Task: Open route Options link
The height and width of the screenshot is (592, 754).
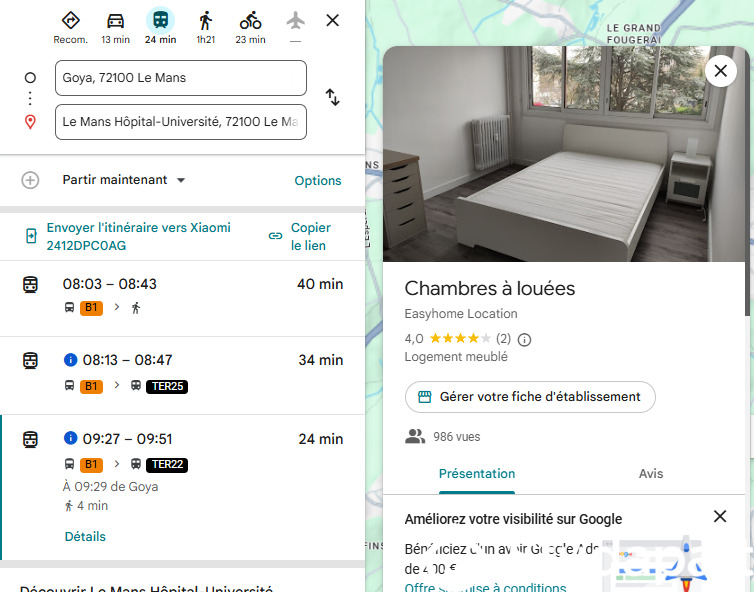Action: [317, 181]
